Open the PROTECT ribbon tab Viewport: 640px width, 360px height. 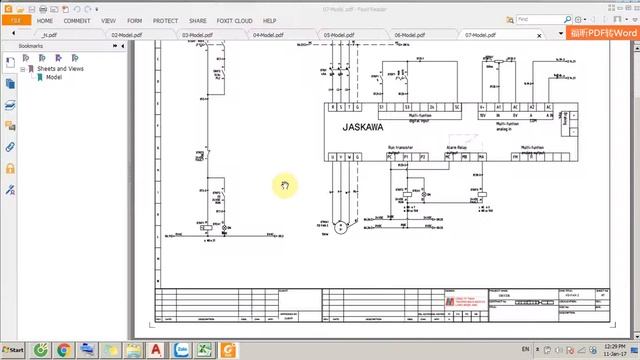pyautogui.click(x=165, y=20)
